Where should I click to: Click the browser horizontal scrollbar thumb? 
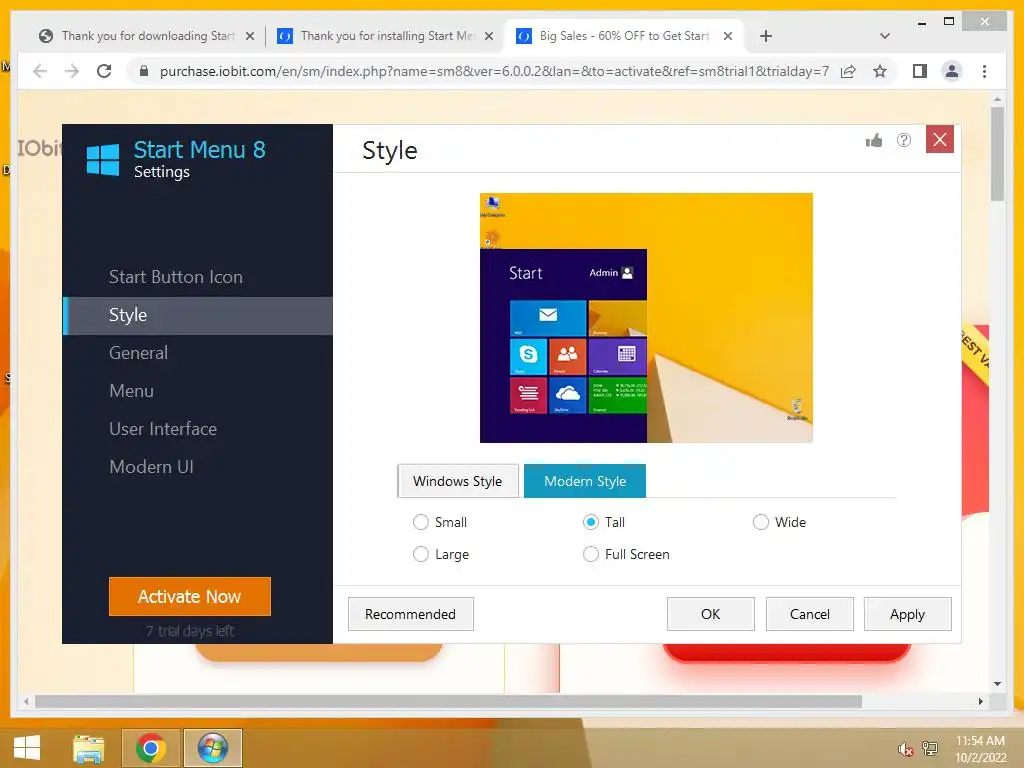(448, 702)
